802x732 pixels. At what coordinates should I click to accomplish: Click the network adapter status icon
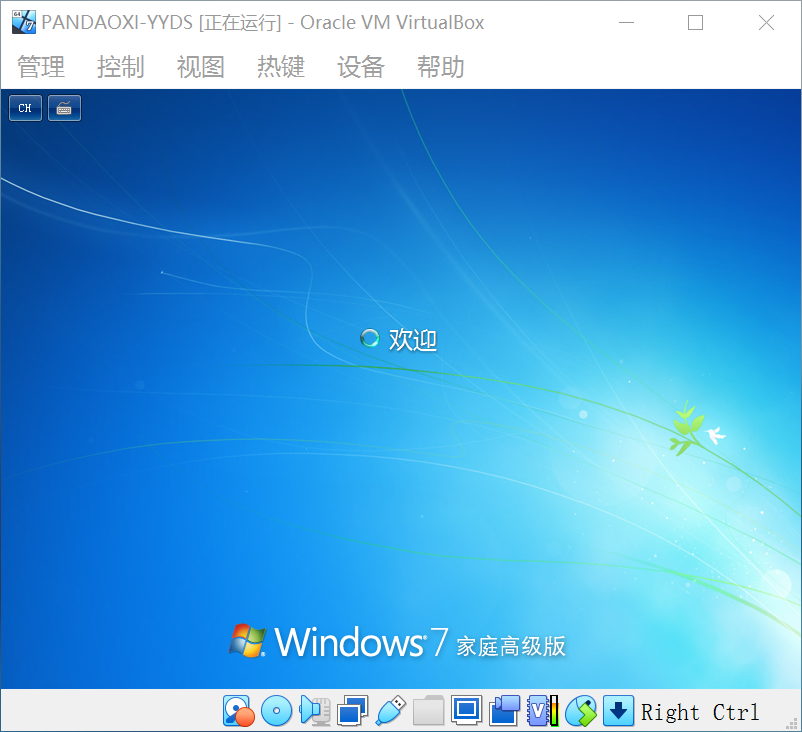coord(352,711)
